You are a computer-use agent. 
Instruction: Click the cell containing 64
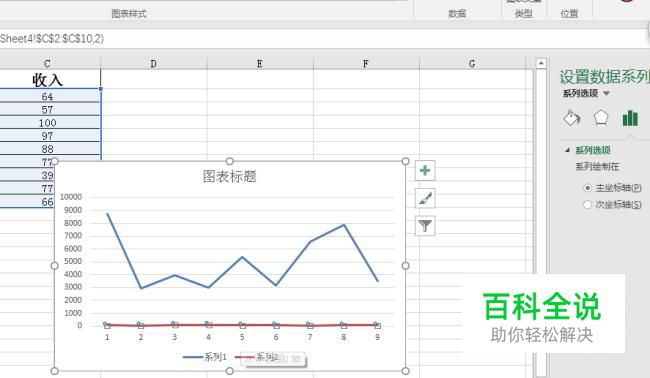tap(47, 97)
